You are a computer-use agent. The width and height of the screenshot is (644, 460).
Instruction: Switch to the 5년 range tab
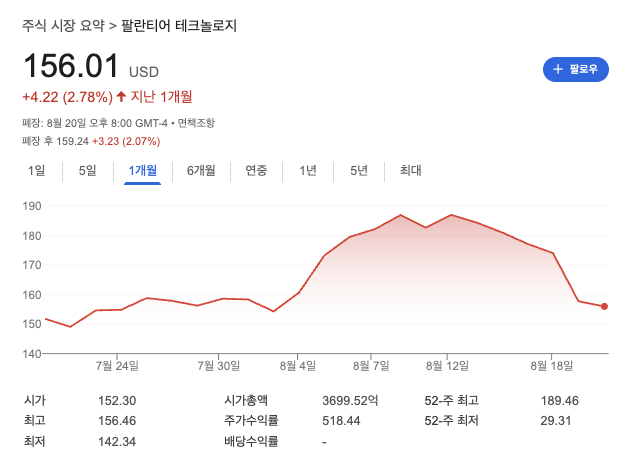[359, 170]
